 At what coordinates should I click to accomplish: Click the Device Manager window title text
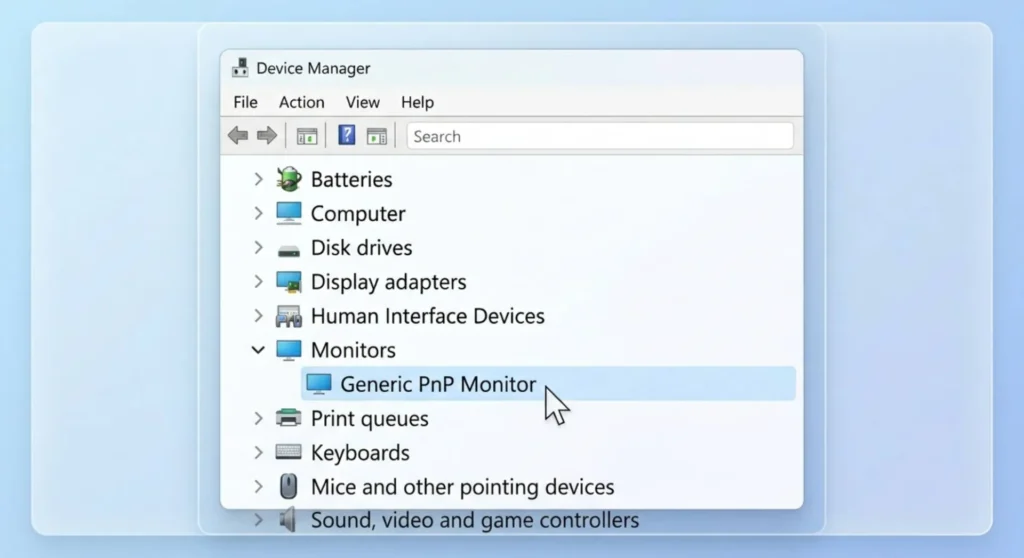pyautogui.click(x=313, y=68)
